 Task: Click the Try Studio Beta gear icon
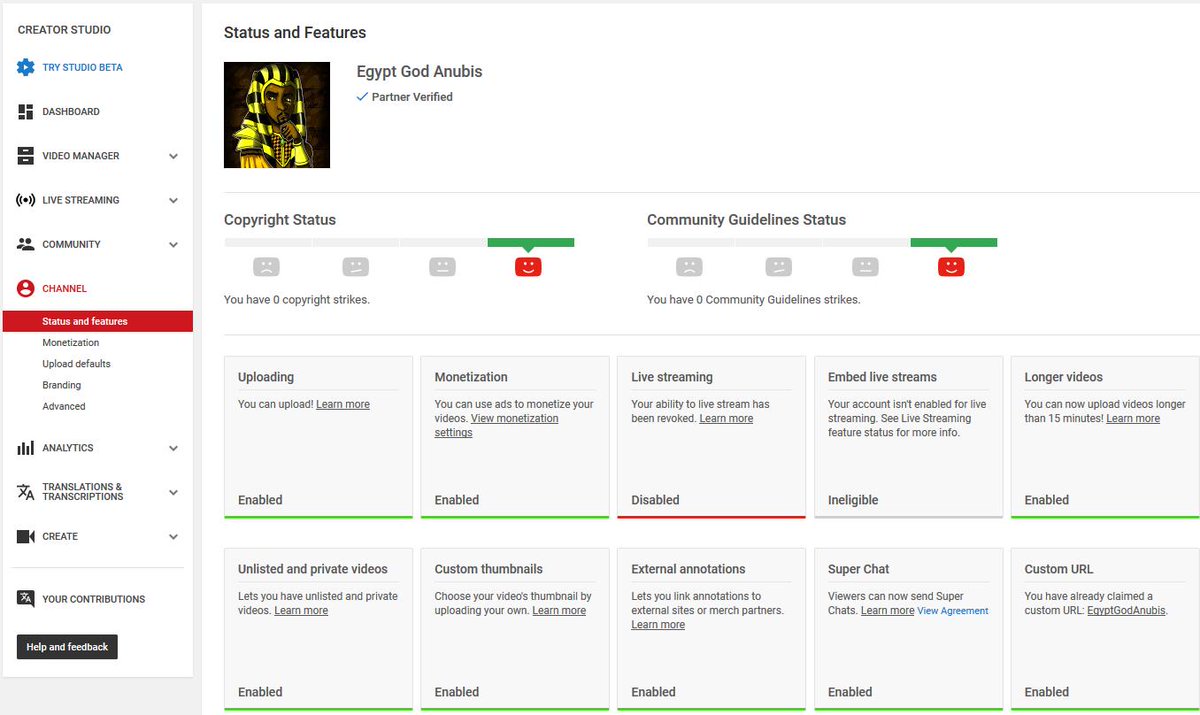(x=26, y=68)
